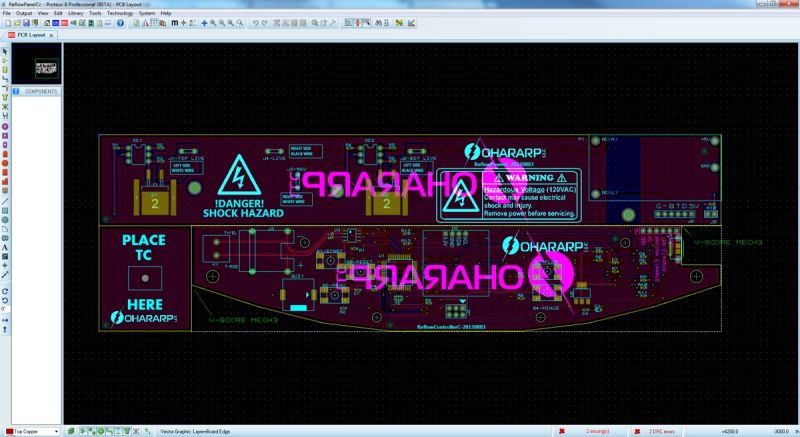The image size is (800, 437).
Task: Select the Ratsnest mode tool
Action: (x=5, y=106)
